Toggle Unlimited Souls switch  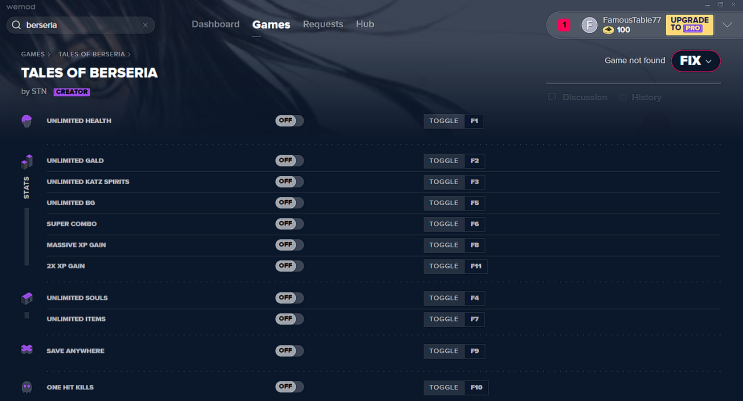pyautogui.click(x=289, y=298)
